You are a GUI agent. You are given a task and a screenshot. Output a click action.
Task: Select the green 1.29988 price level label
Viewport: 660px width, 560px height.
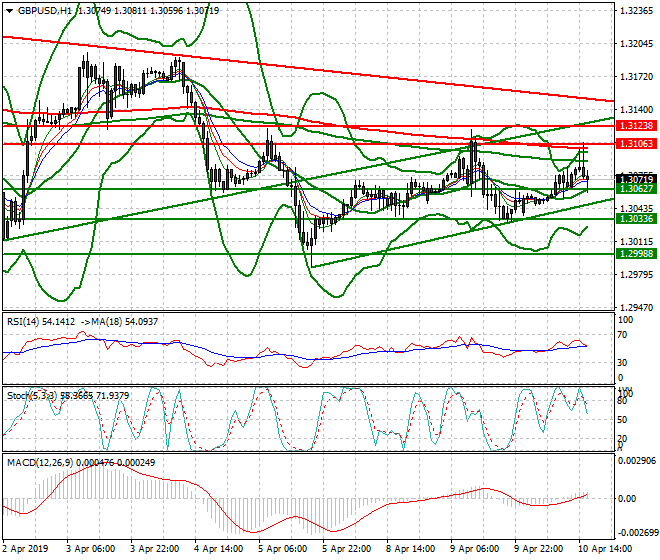pyautogui.click(x=636, y=254)
